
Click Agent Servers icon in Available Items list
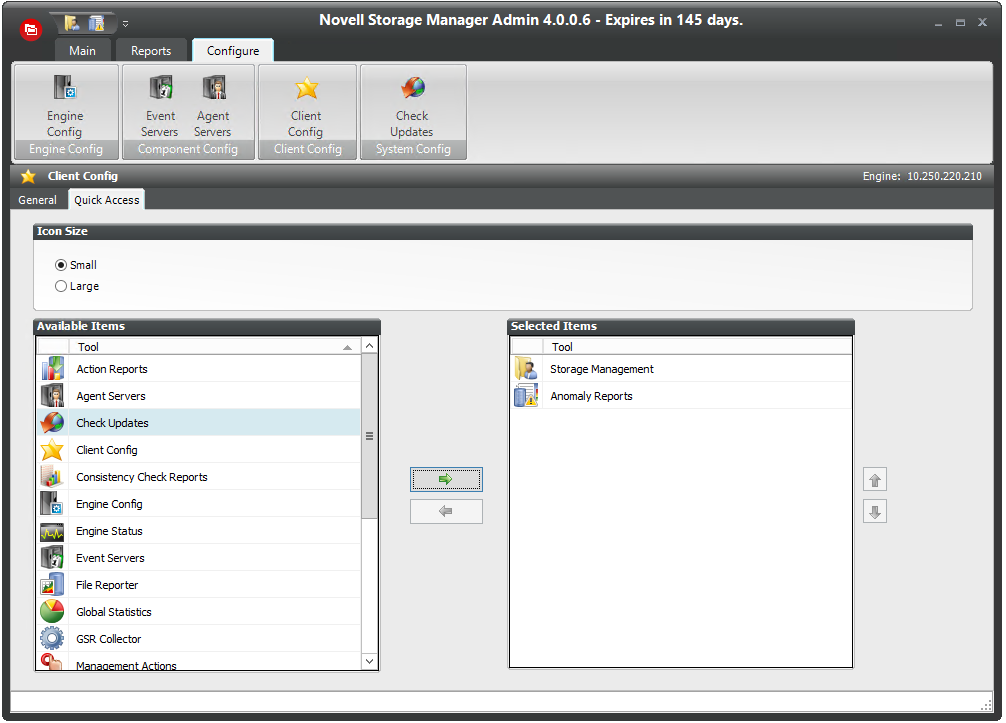pos(52,396)
